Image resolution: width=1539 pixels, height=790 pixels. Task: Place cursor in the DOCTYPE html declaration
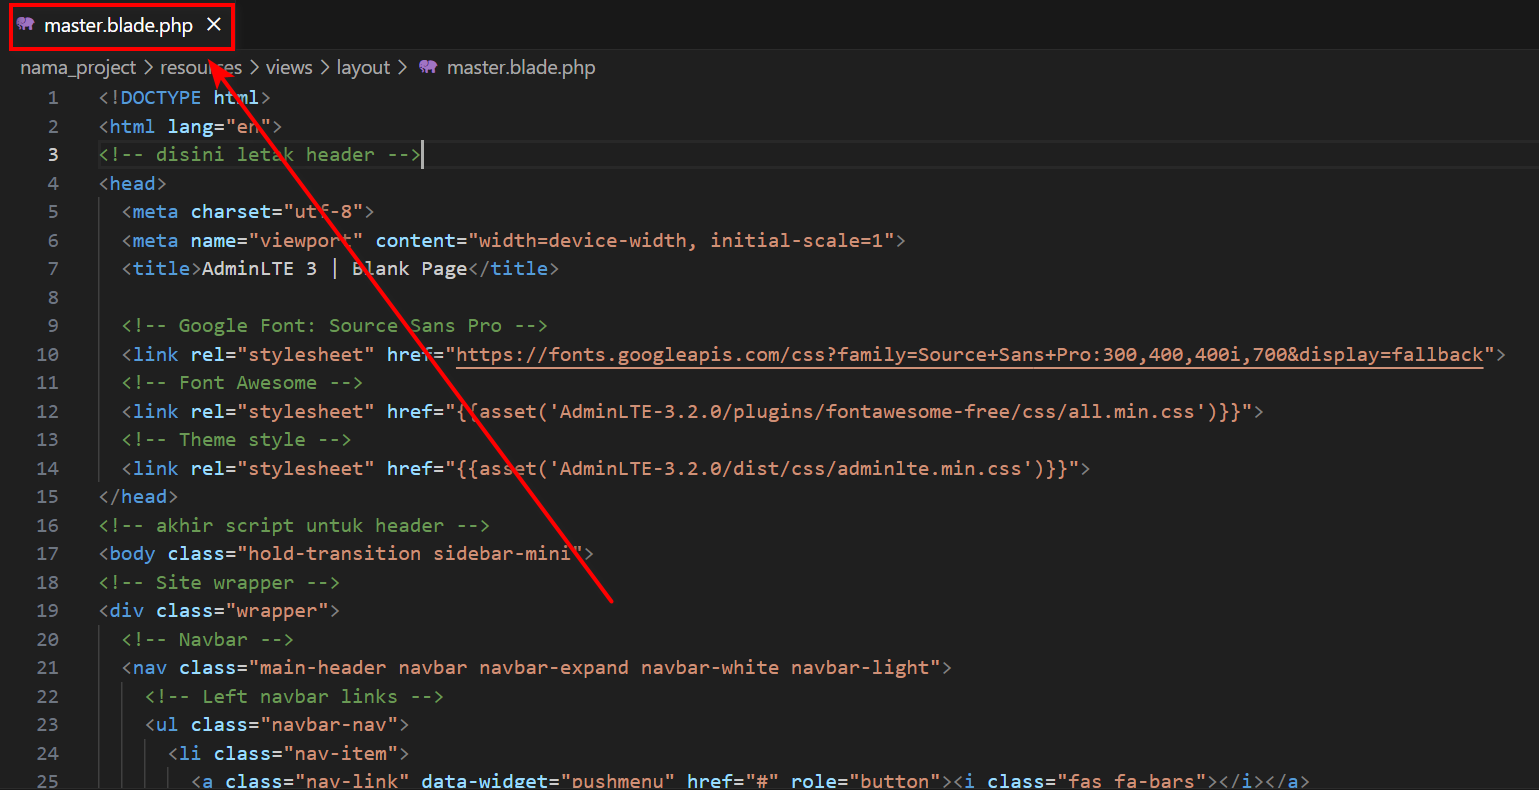[185, 98]
